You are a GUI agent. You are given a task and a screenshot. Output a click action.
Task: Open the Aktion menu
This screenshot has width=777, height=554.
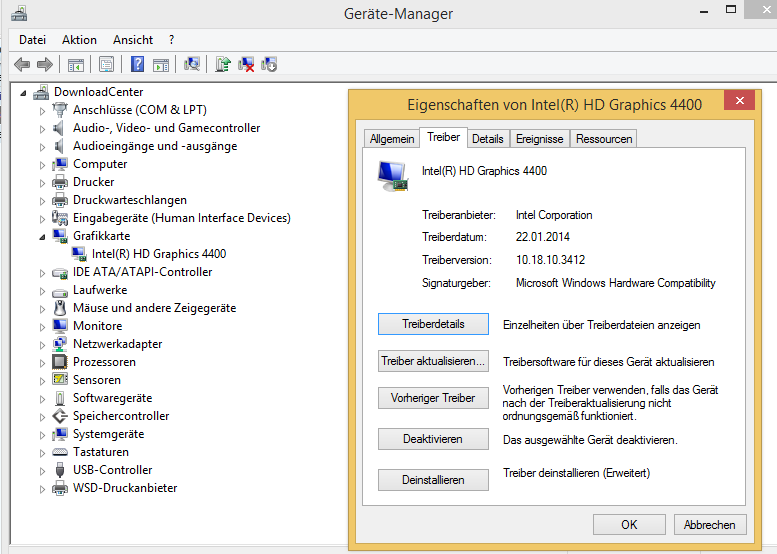[x=79, y=40]
